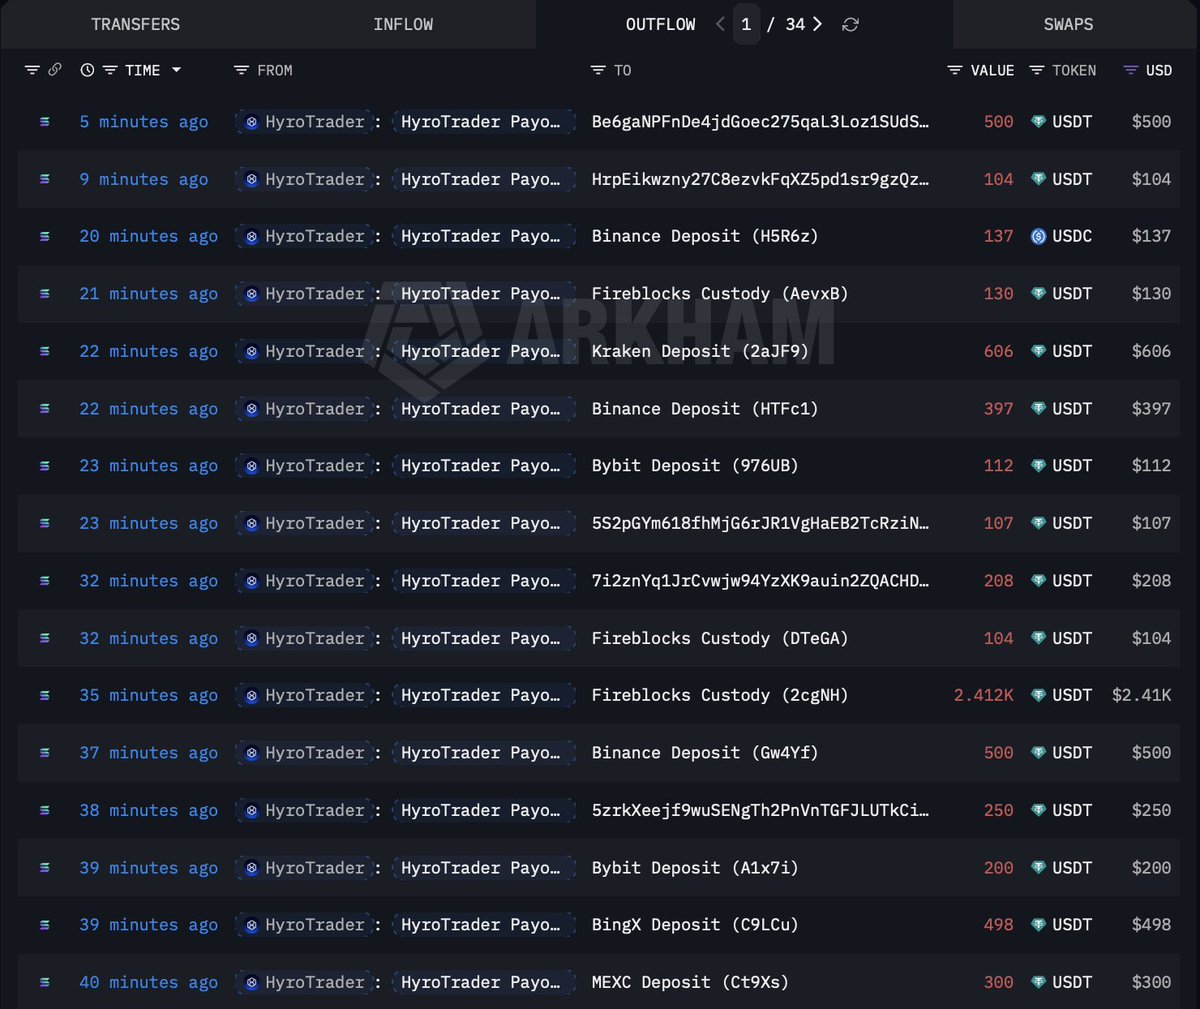
Task: Click USDT token icon in the $2.41K row
Action: [x=1038, y=695]
